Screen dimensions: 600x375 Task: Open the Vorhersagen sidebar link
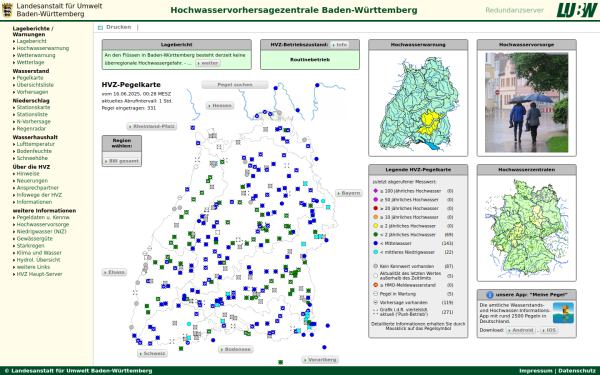coord(33,92)
